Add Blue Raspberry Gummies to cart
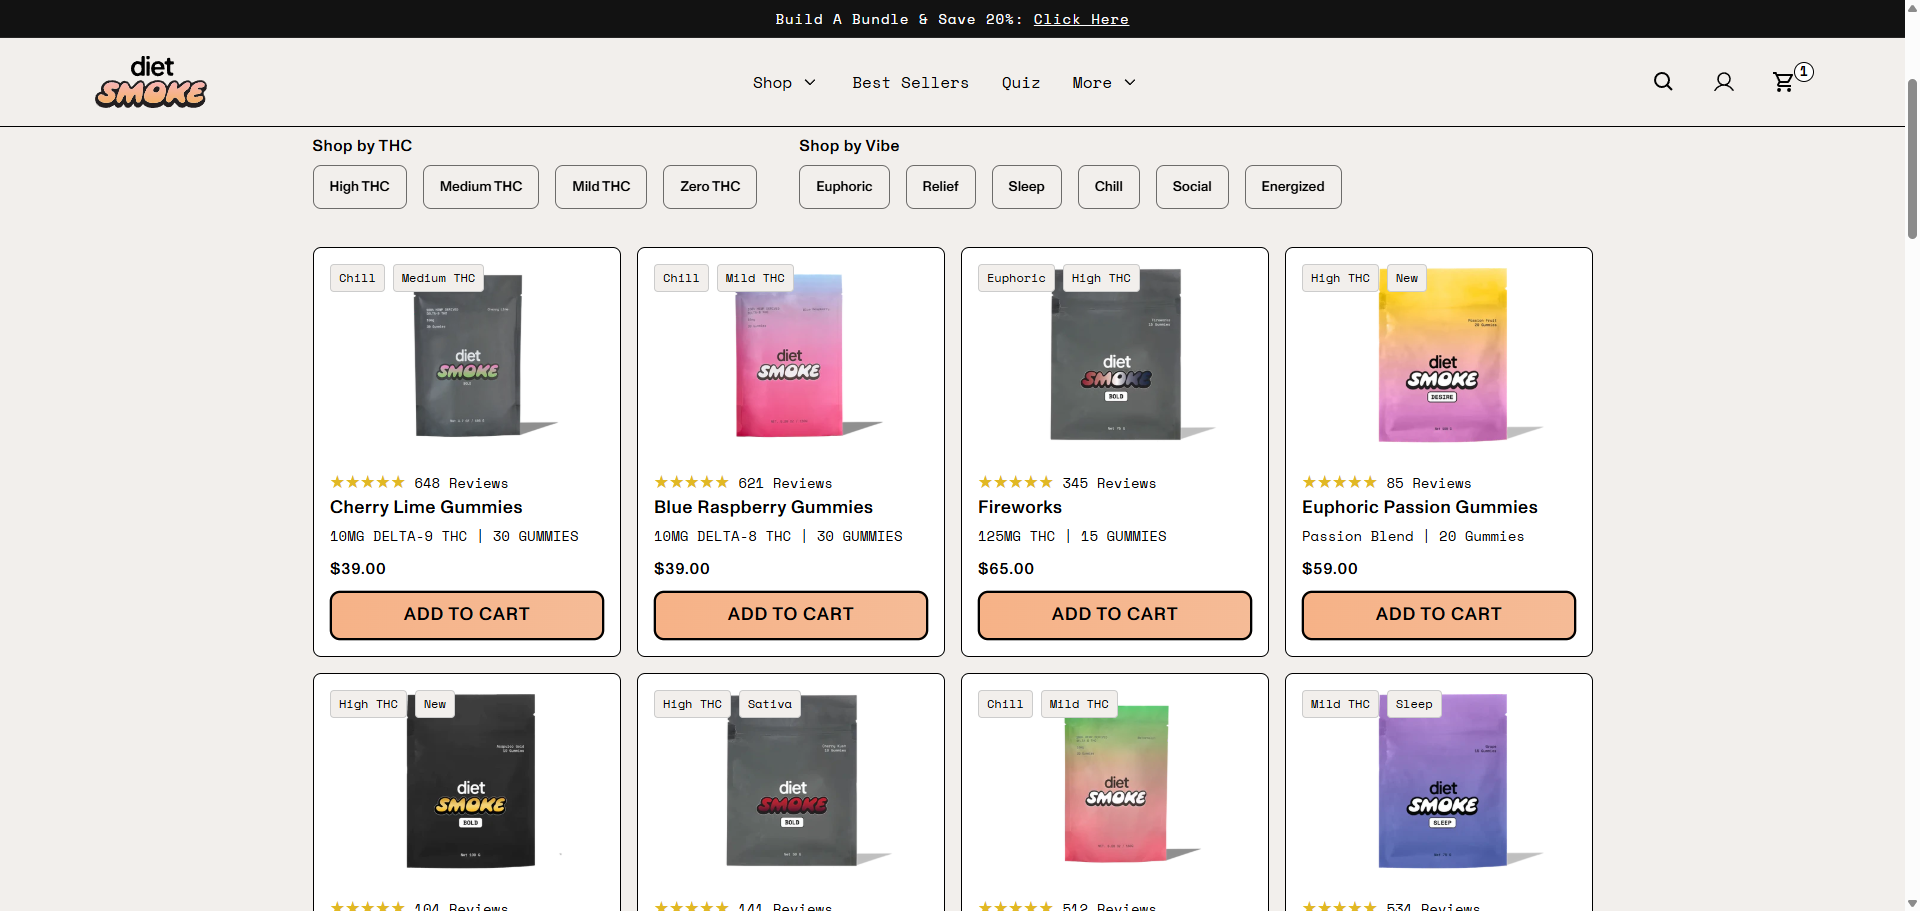The image size is (1920, 911). pos(791,615)
